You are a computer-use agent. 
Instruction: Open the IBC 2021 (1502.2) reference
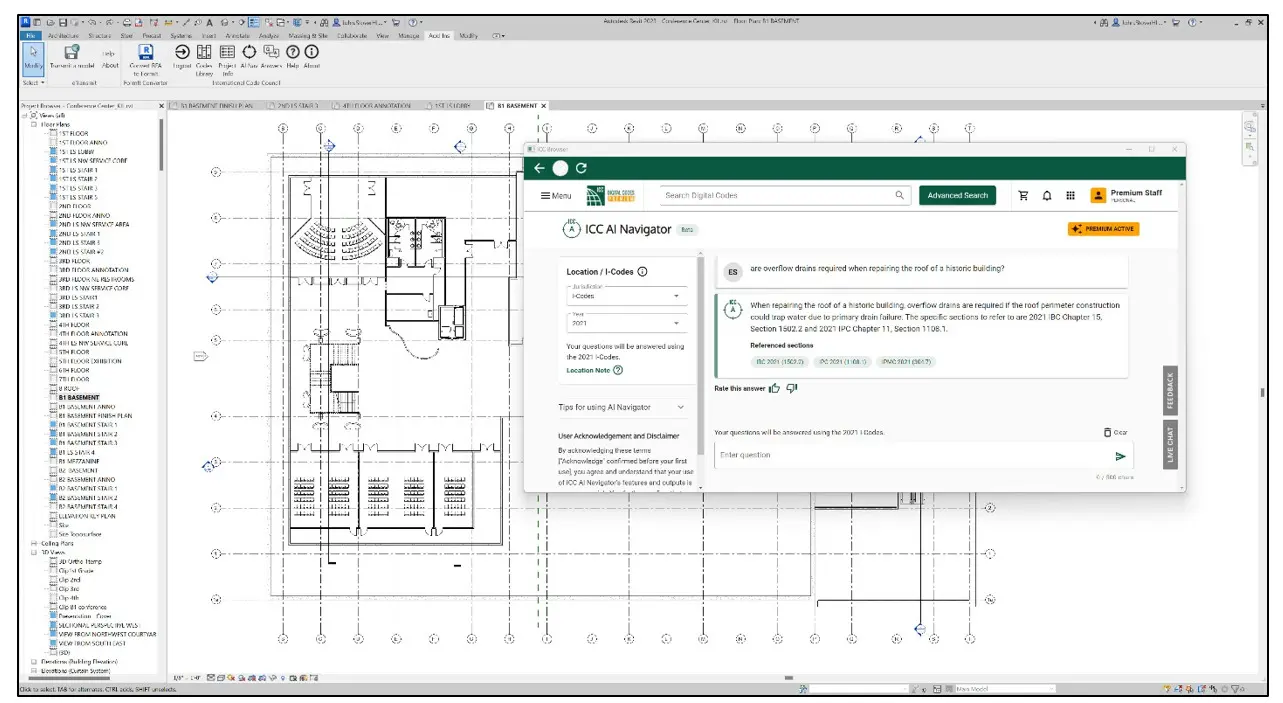tap(778, 362)
